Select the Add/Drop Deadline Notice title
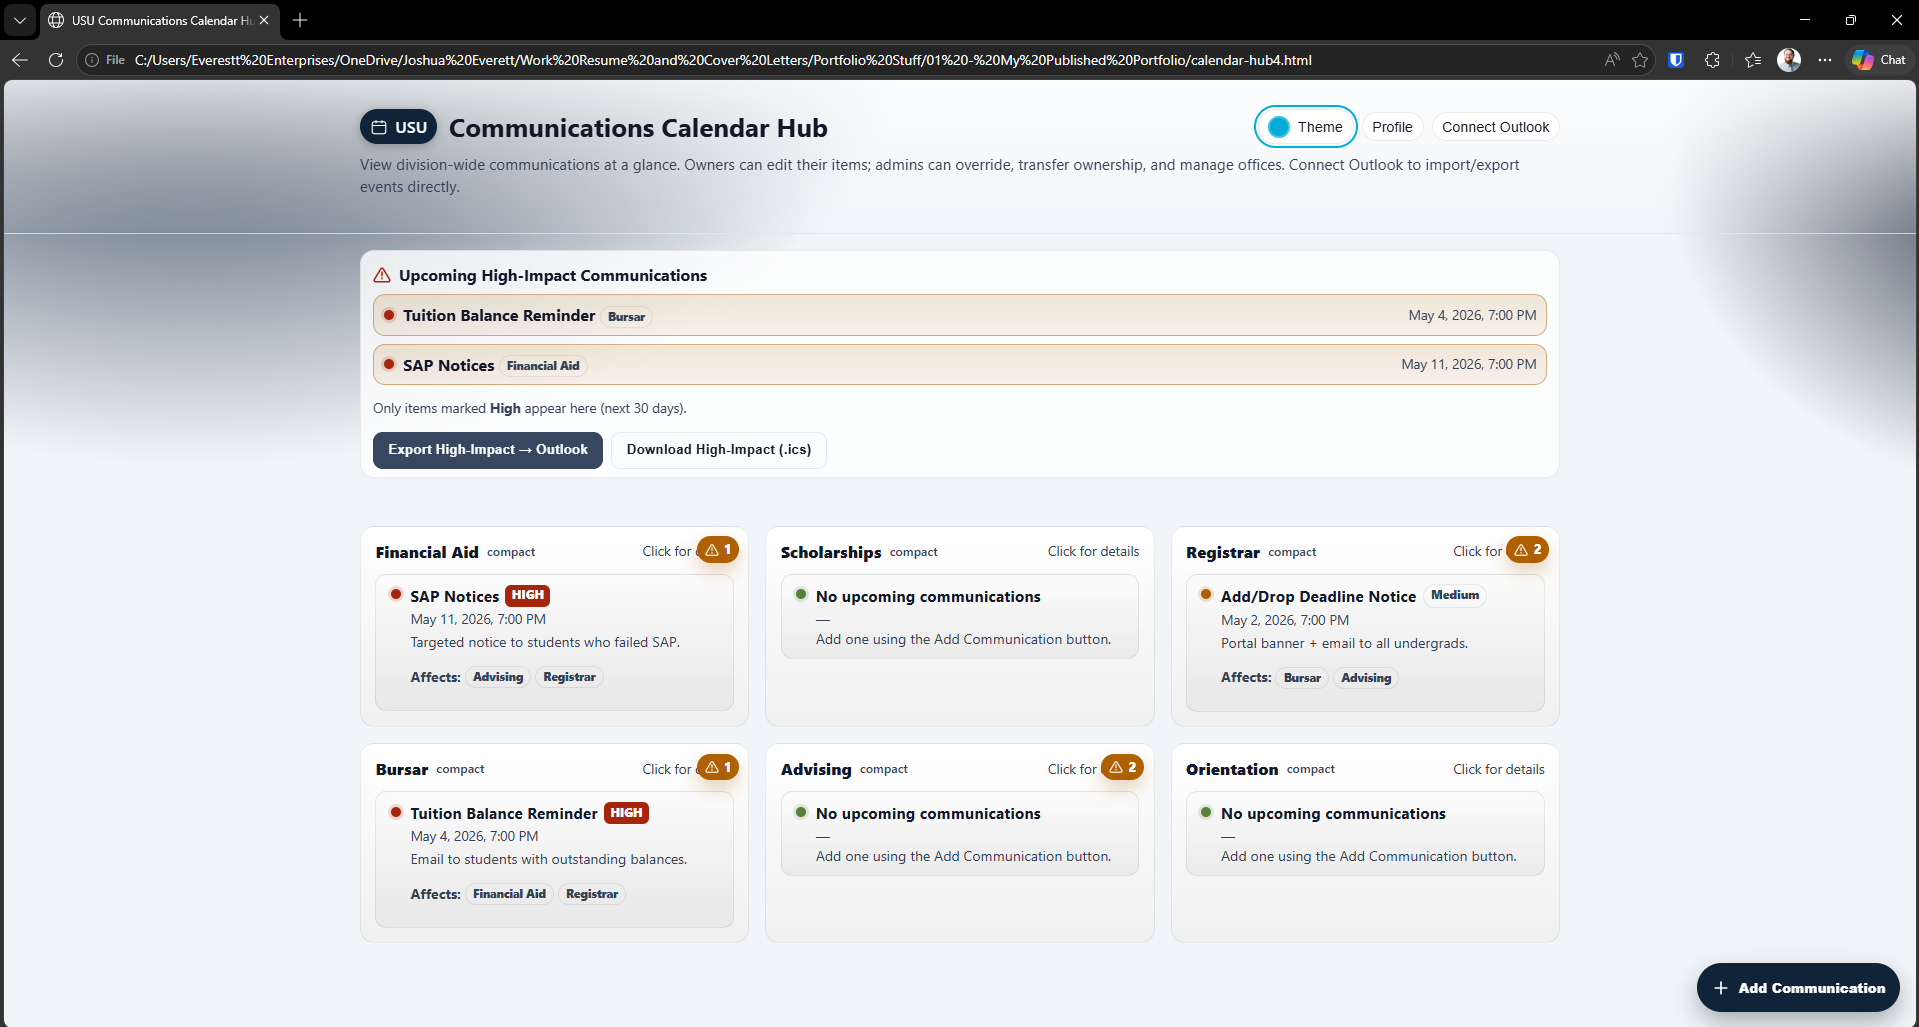The height and width of the screenshot is (1027, 1919). tap(1318, 596)
